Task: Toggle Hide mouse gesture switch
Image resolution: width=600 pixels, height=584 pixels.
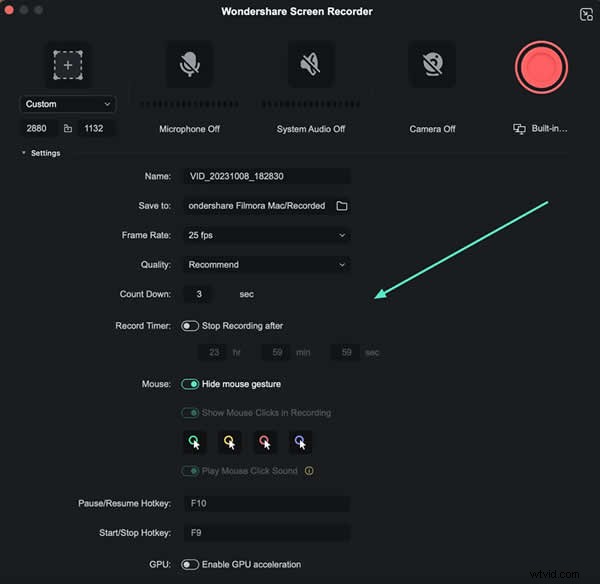Action: click(190, 384)
